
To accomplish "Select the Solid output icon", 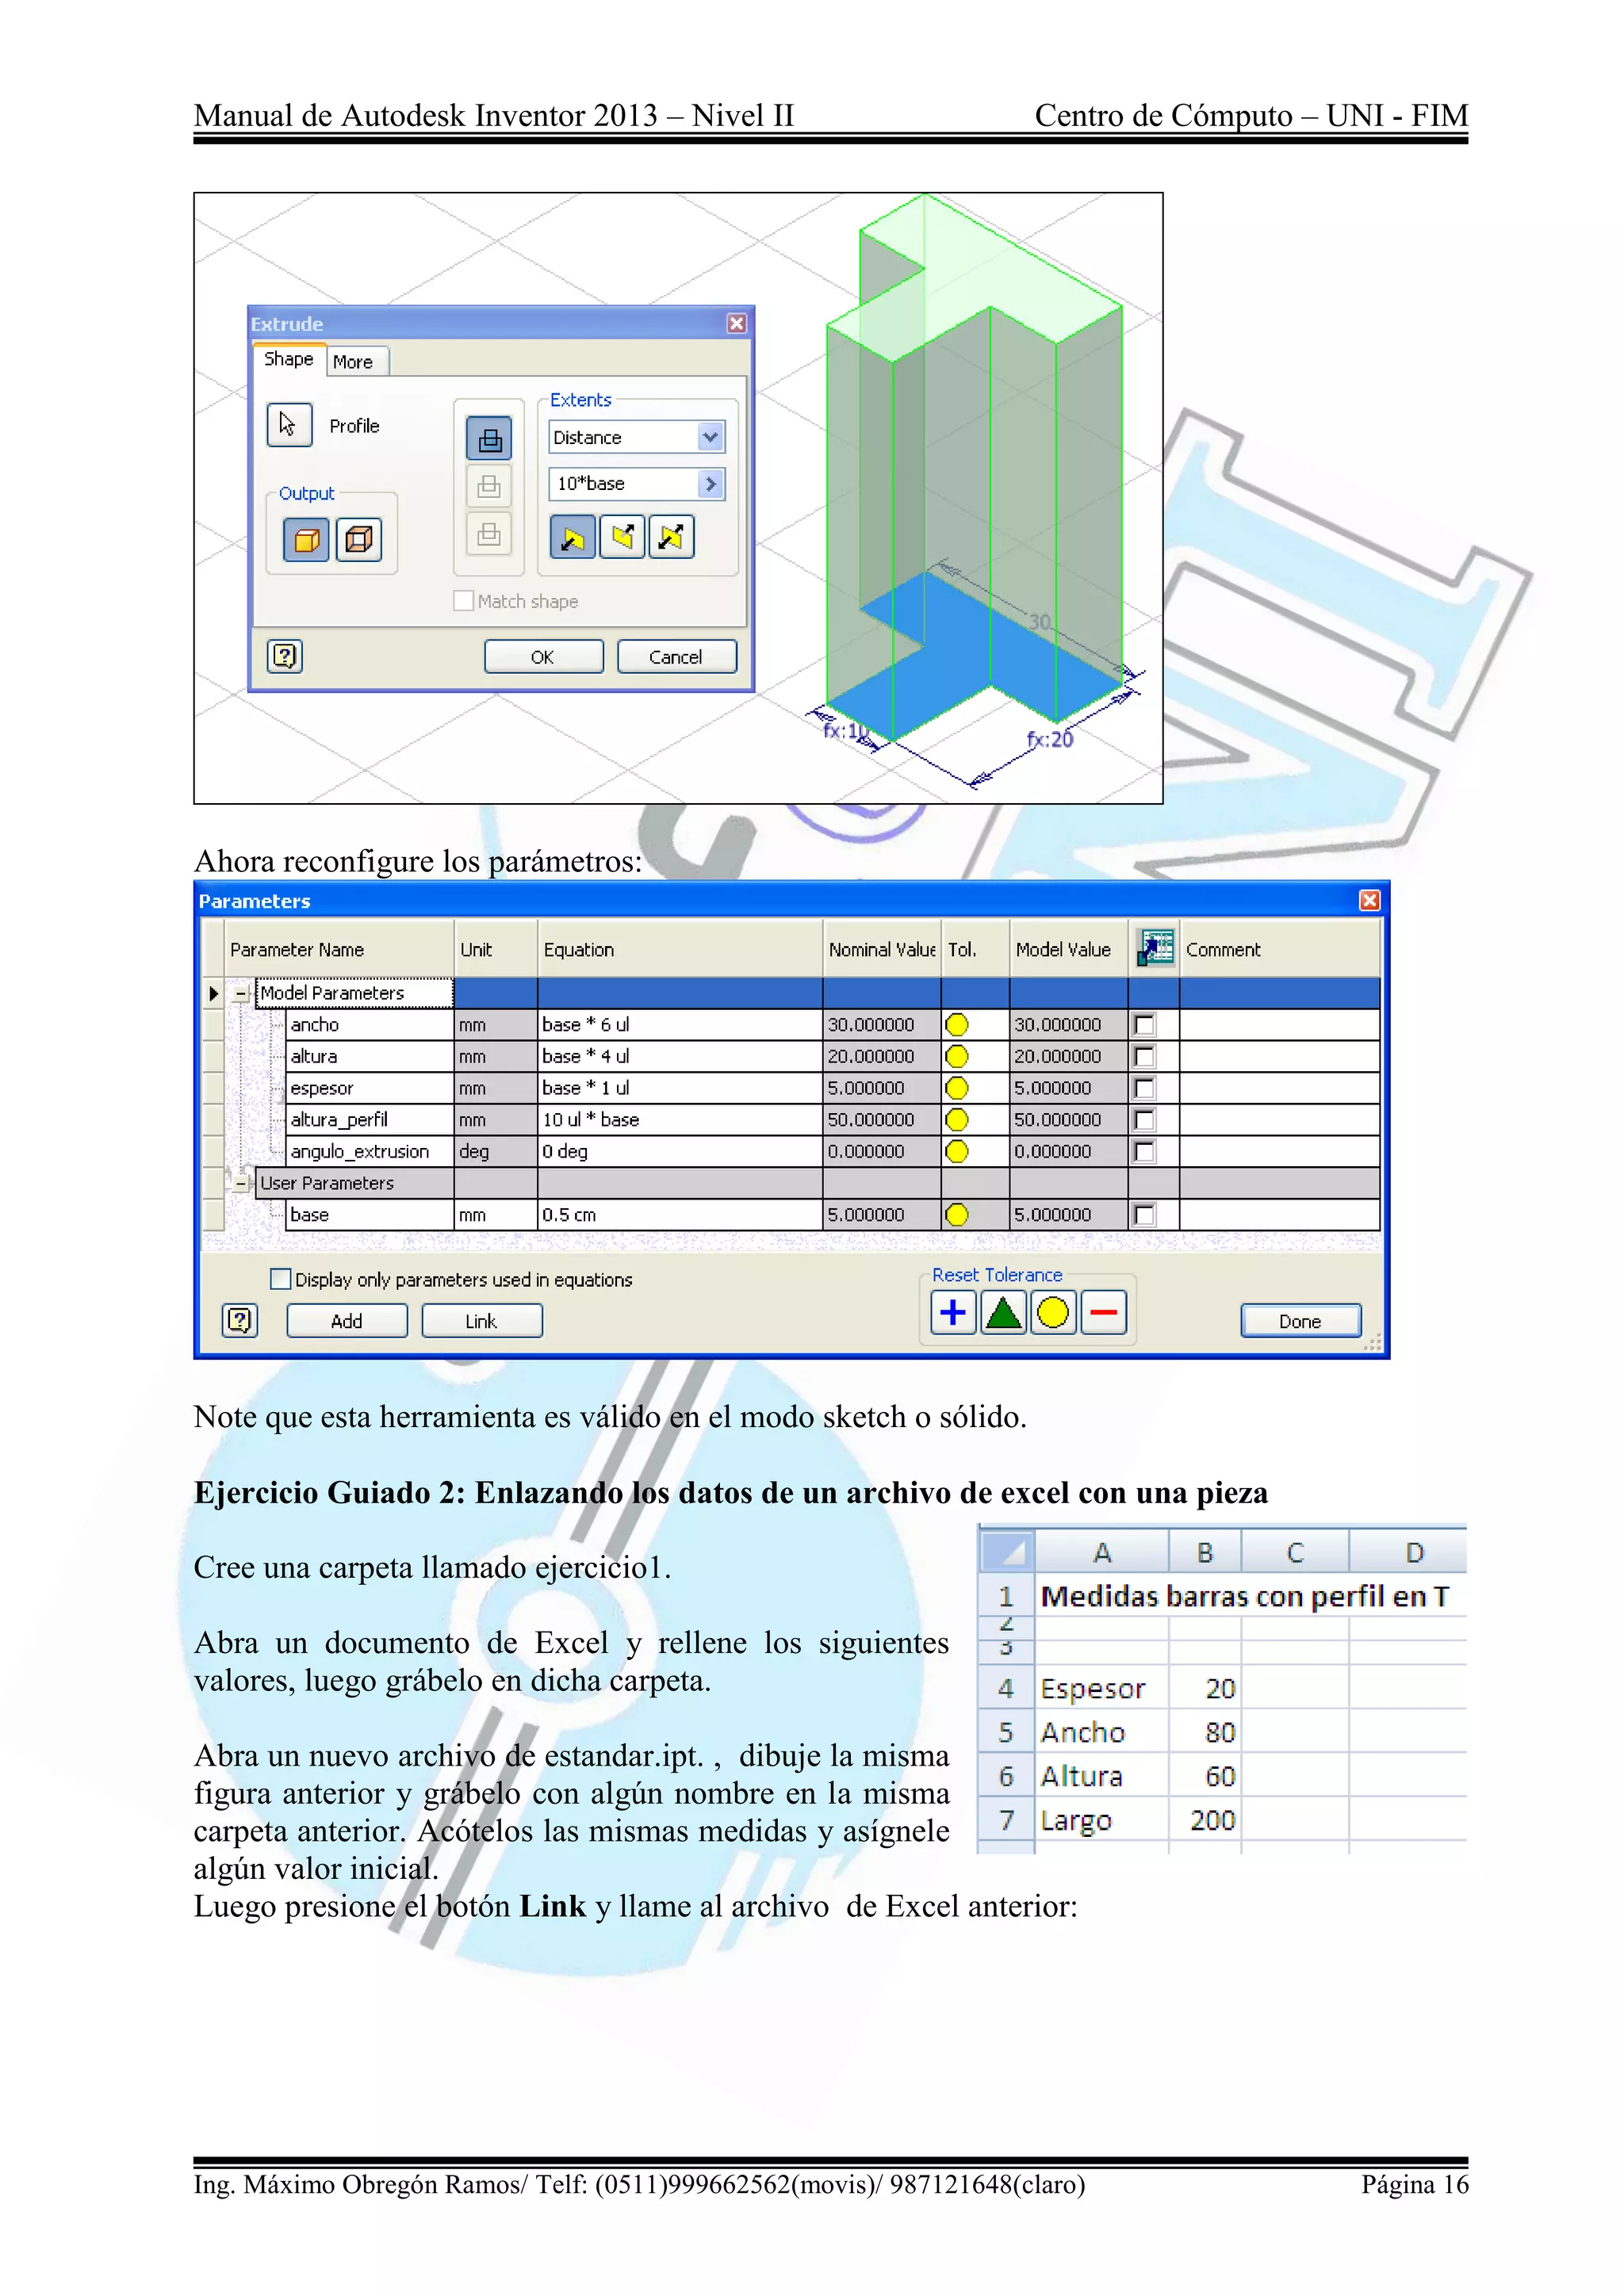I will [x=306, y=540].
